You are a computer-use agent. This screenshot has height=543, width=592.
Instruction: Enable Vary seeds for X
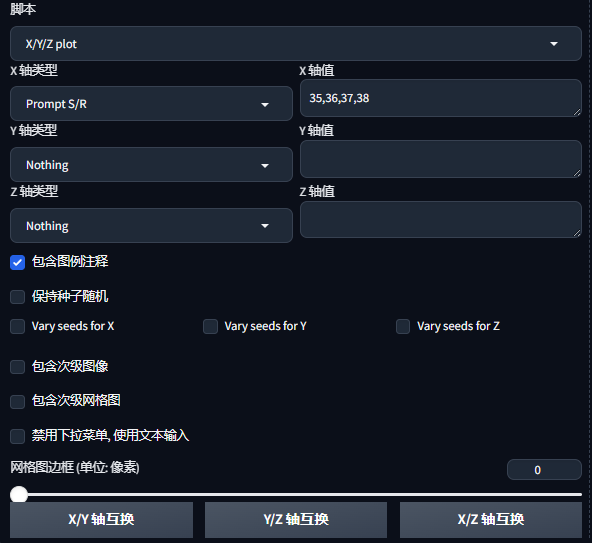17,326
